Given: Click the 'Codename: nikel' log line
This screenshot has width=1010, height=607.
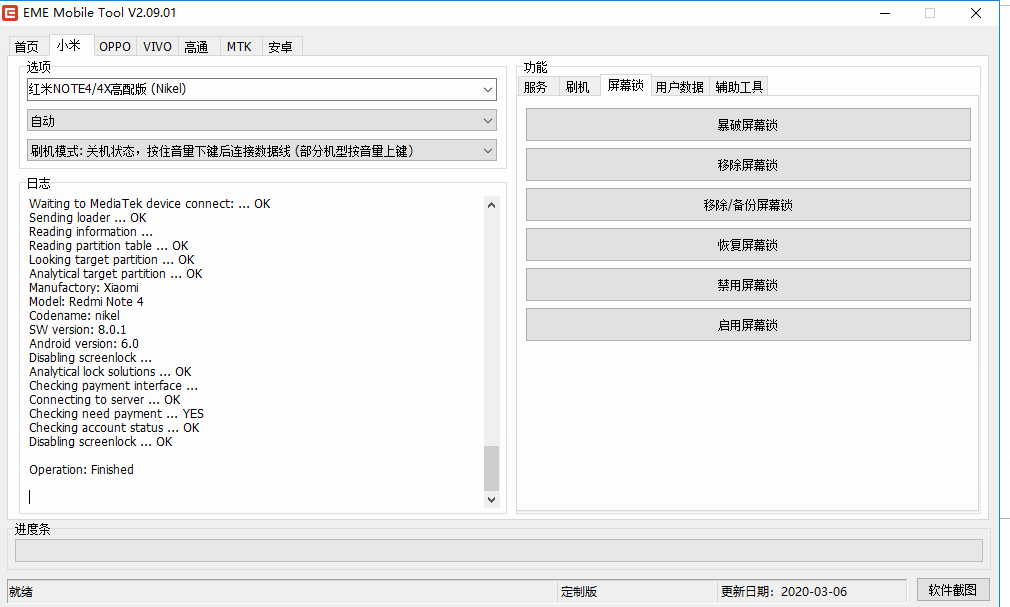Looking at the screenshot, I should [74, 316].
